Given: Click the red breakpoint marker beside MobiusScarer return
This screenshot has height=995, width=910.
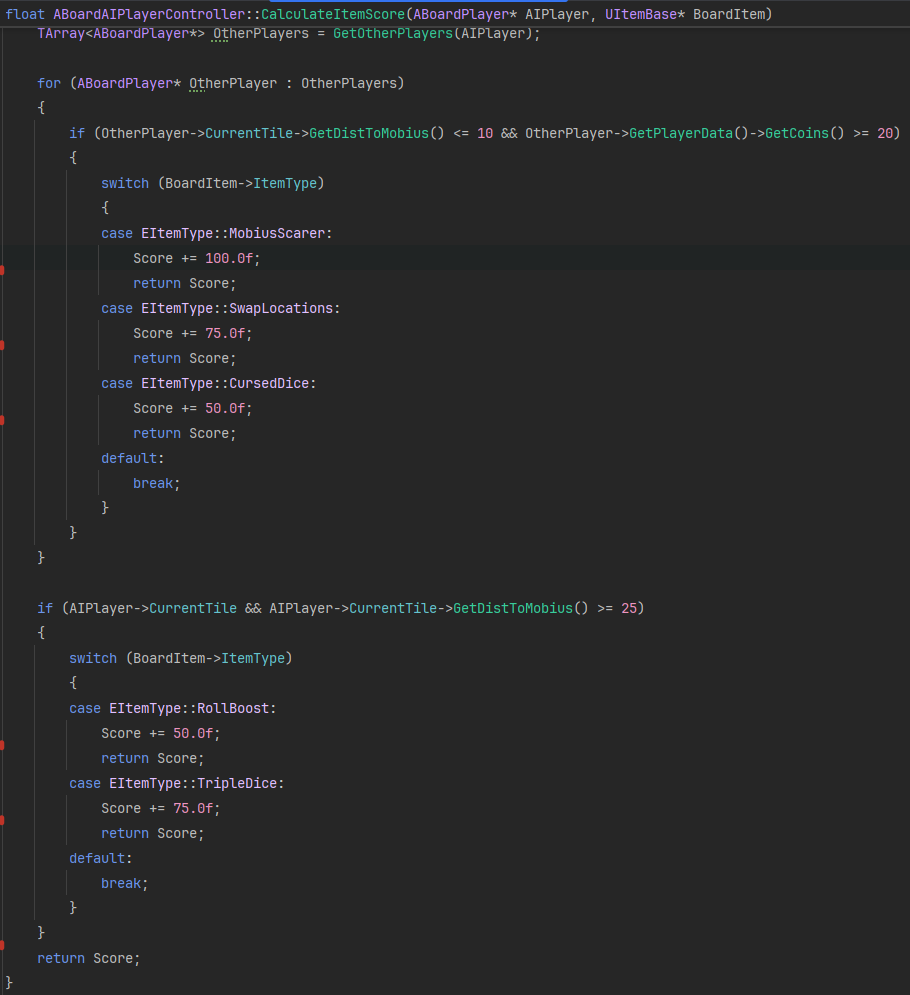Looking at the screenshot, I should click(2, 271).
